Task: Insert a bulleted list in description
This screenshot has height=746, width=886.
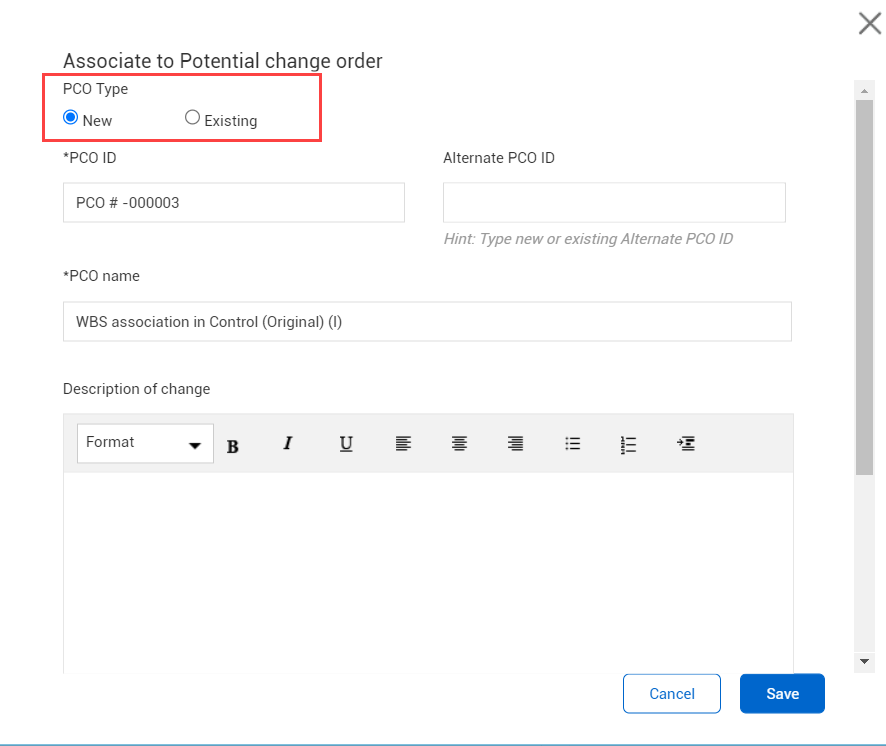Action: (x=572, y=444)
